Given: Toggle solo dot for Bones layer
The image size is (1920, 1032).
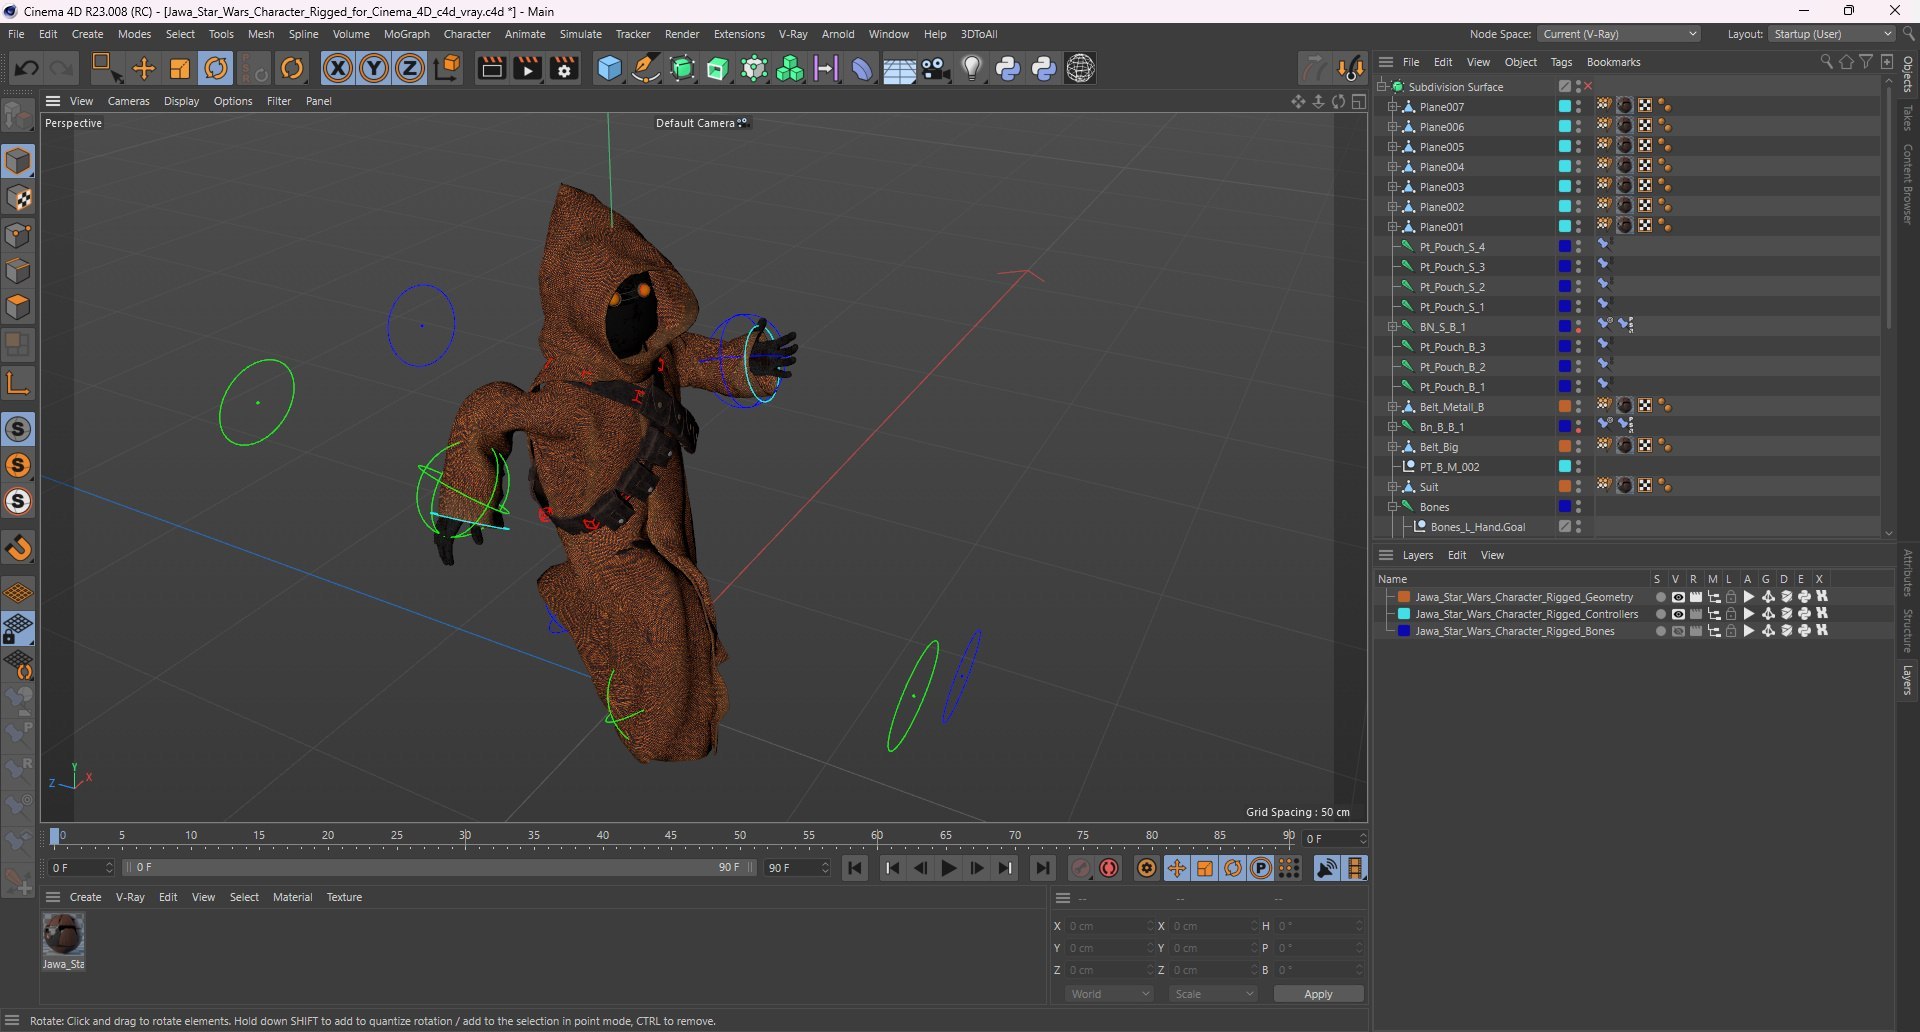Looking at the screenshot, I should point(1661,631).
